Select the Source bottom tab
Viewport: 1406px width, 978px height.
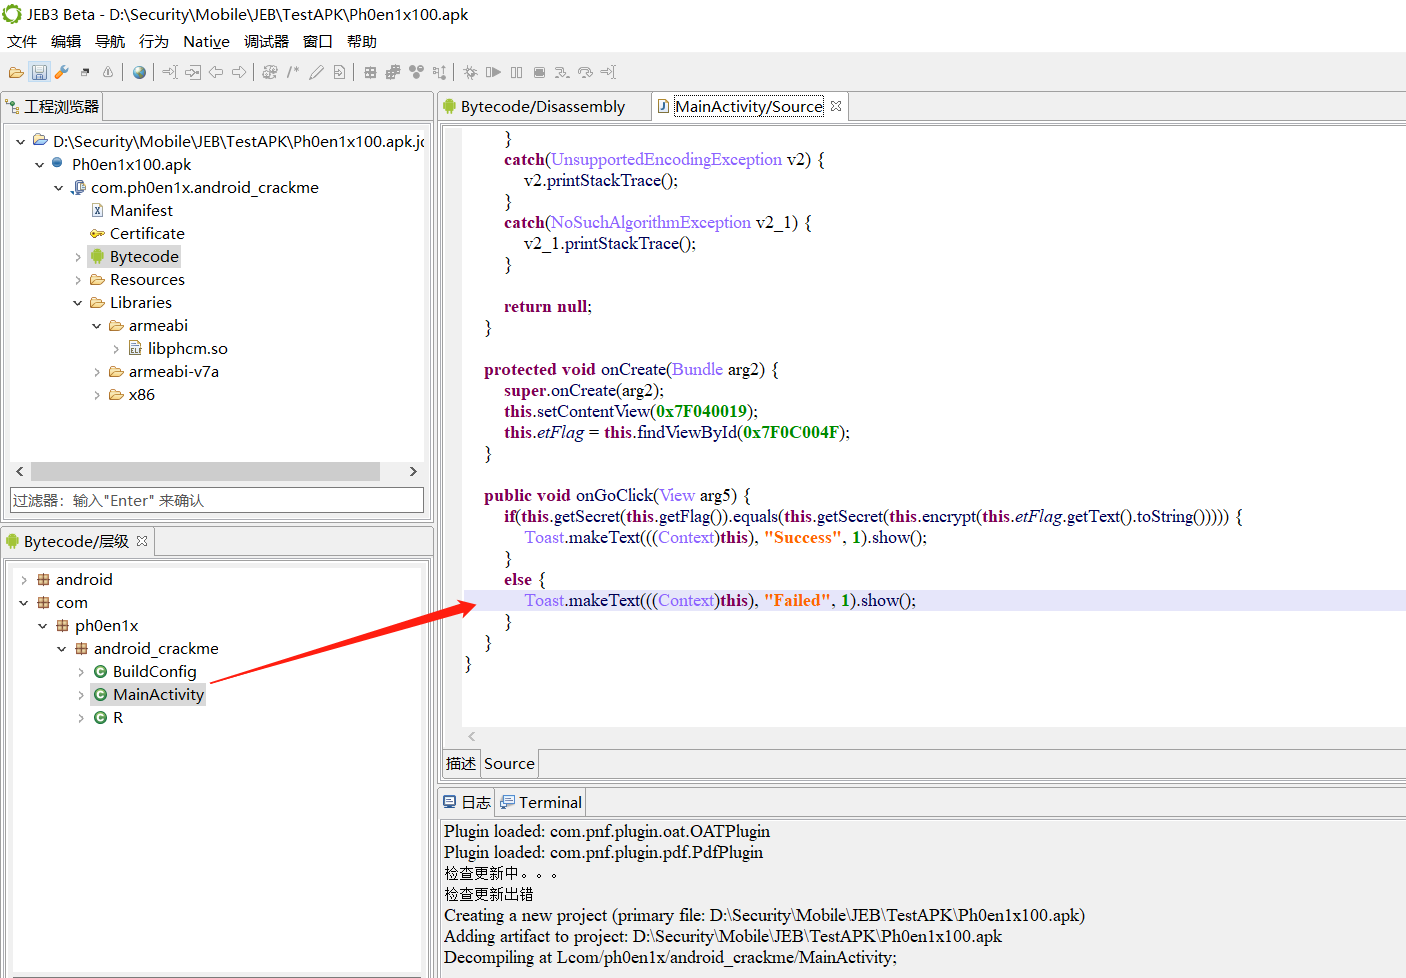[x=509, y=763]
